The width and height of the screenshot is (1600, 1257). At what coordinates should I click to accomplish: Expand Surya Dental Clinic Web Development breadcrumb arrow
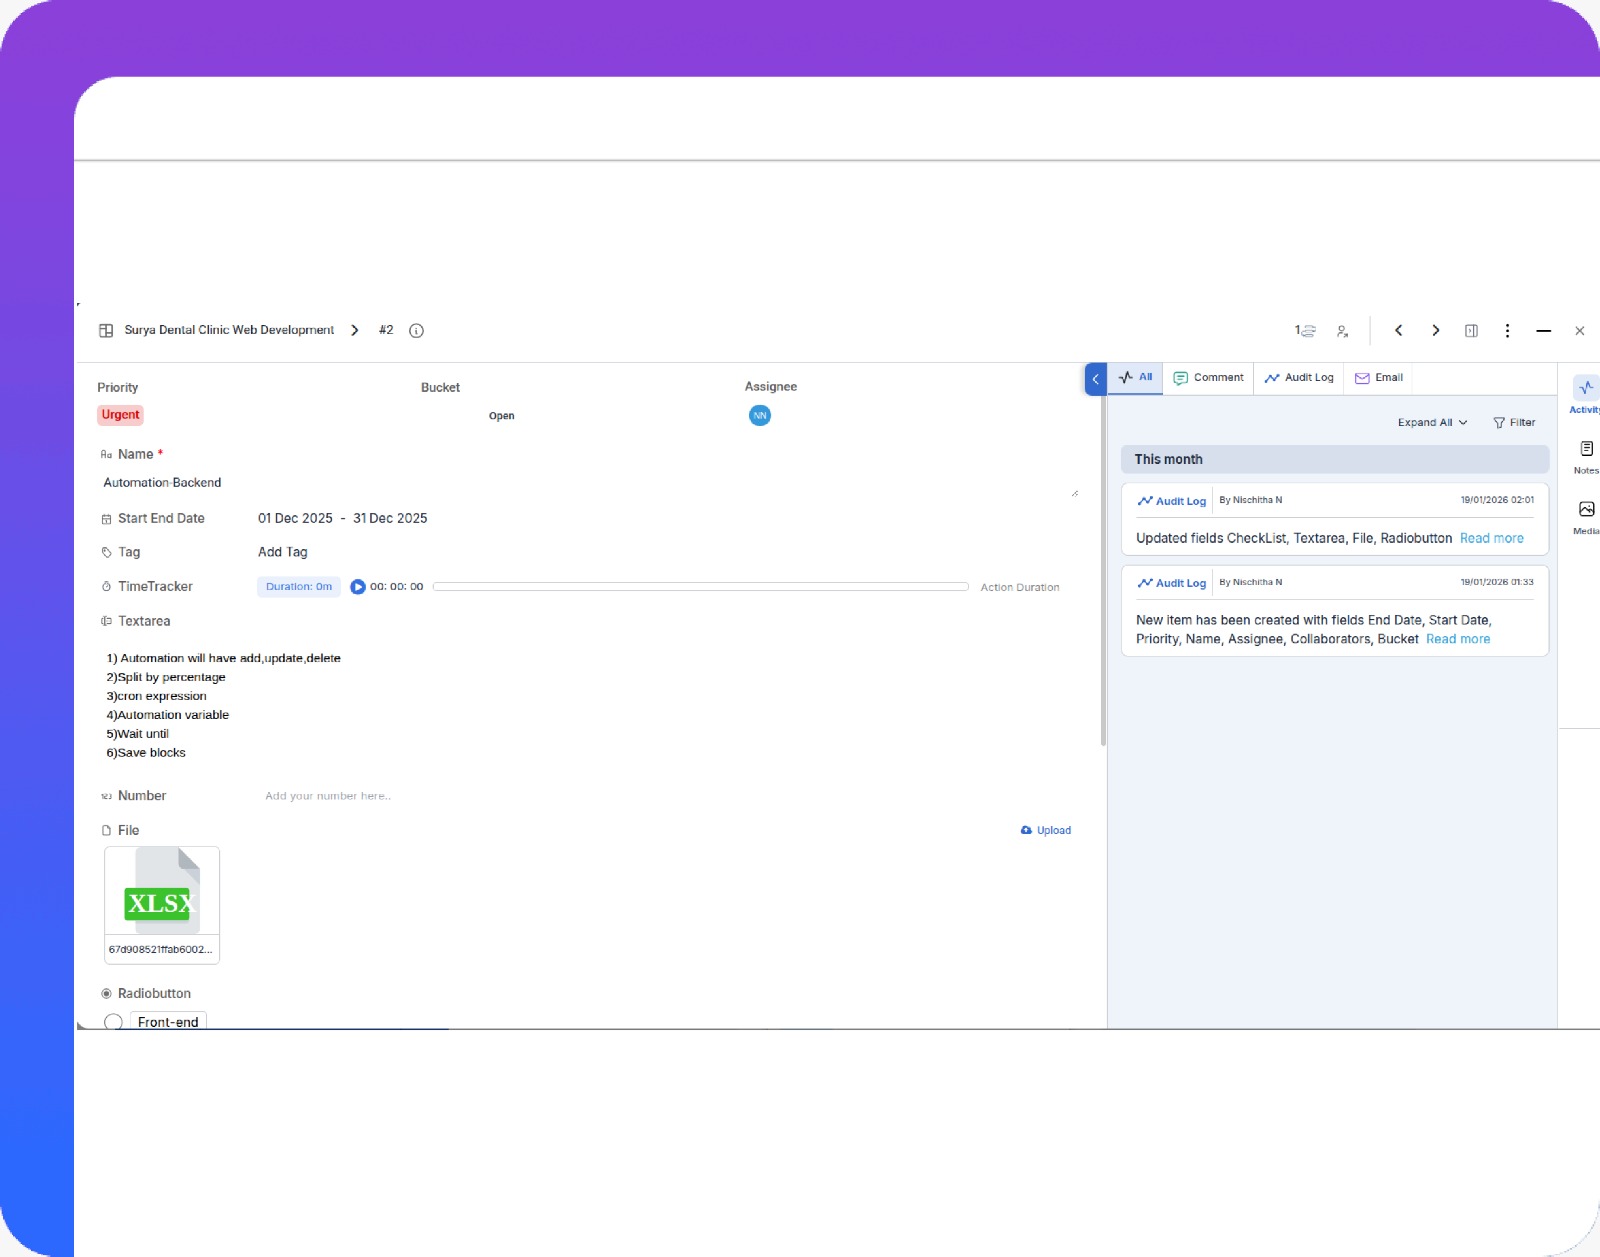355,330
